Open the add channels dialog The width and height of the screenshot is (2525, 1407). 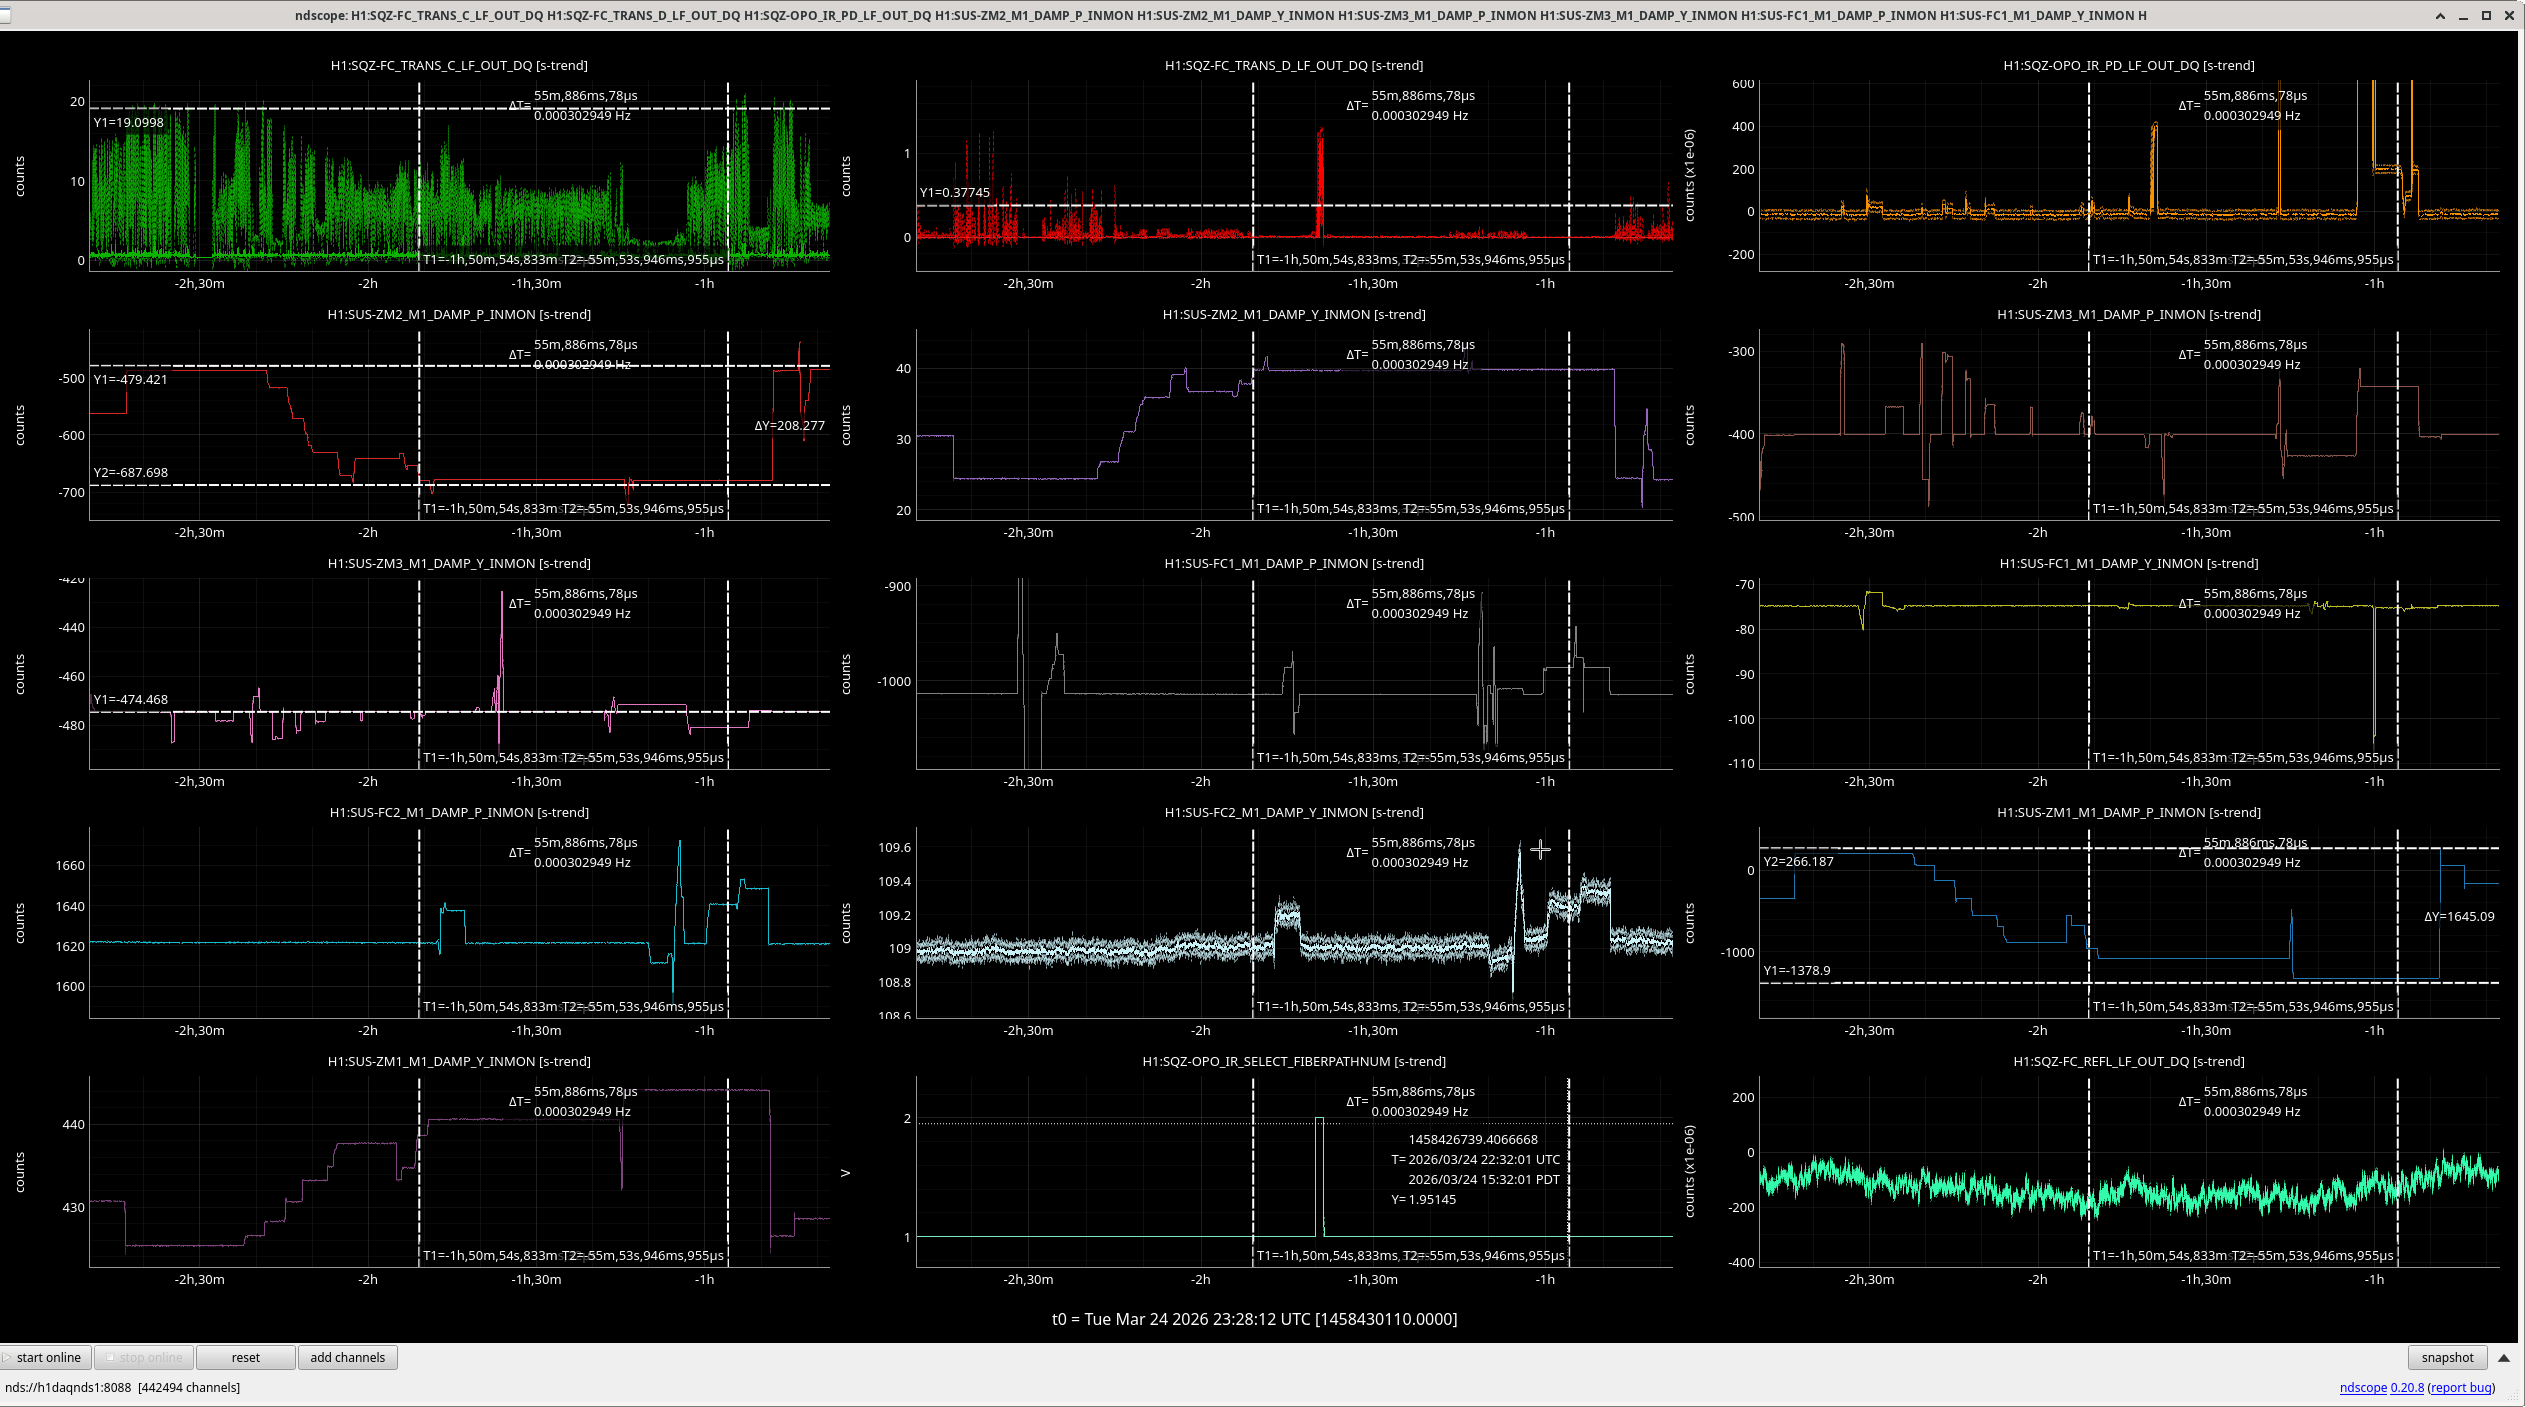[x=347, y=1357]
